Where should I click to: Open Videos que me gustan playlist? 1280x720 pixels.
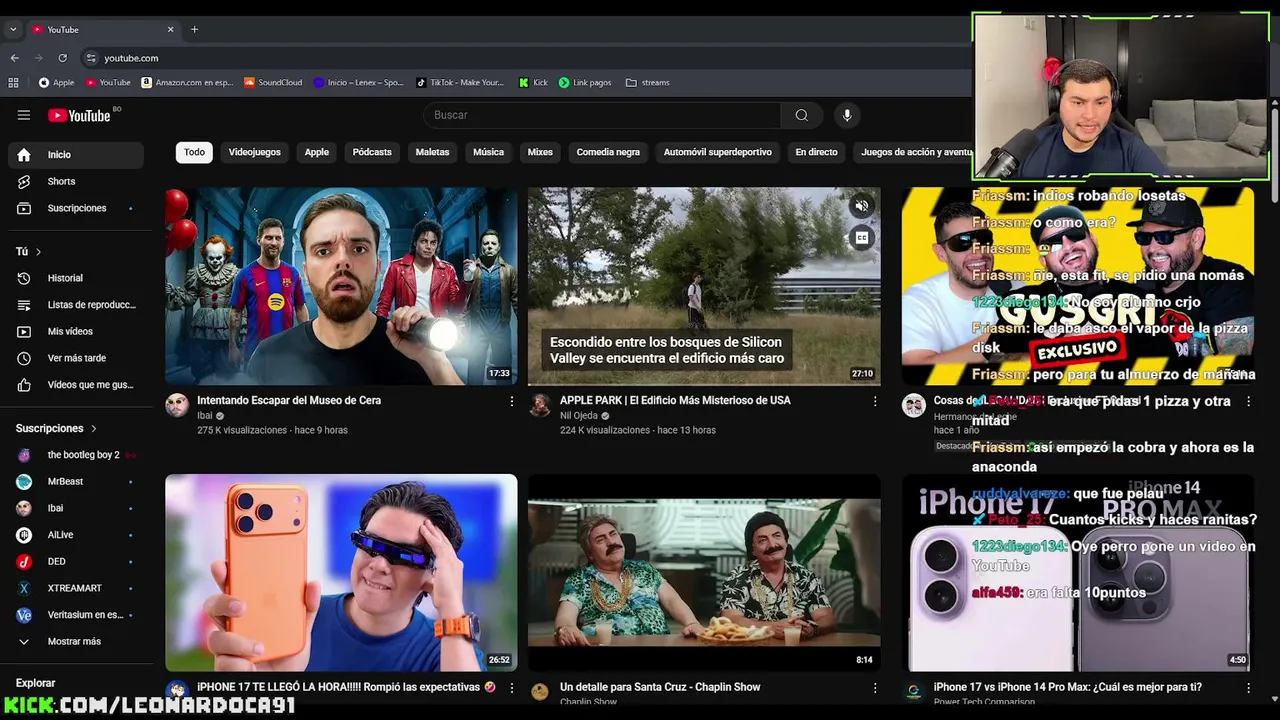pos(76,385)
